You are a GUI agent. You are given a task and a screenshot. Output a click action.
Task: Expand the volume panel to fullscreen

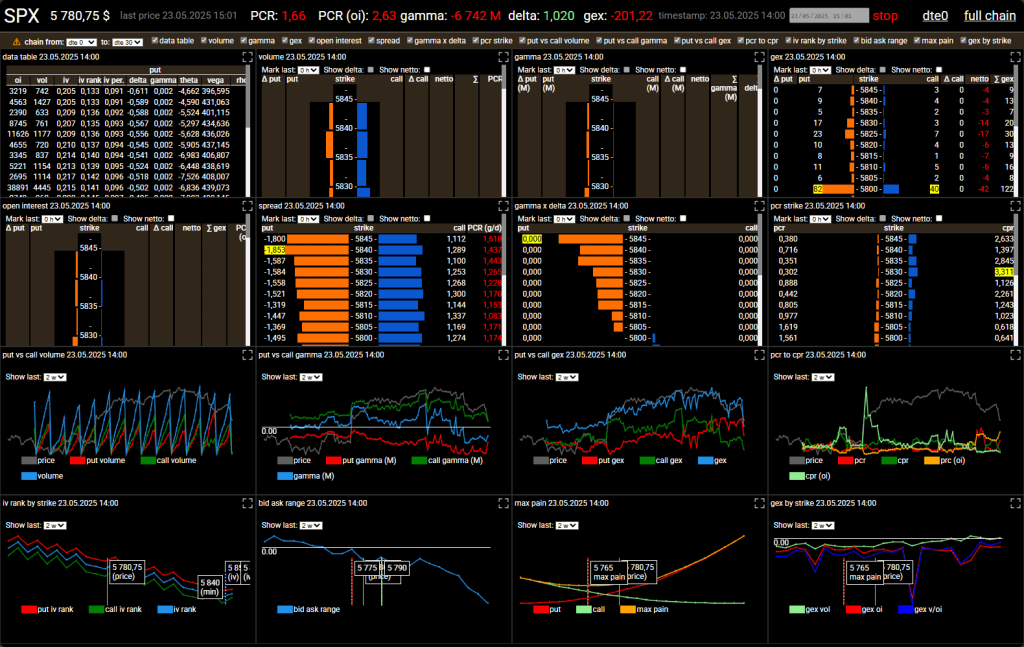(x=504, y=57)
